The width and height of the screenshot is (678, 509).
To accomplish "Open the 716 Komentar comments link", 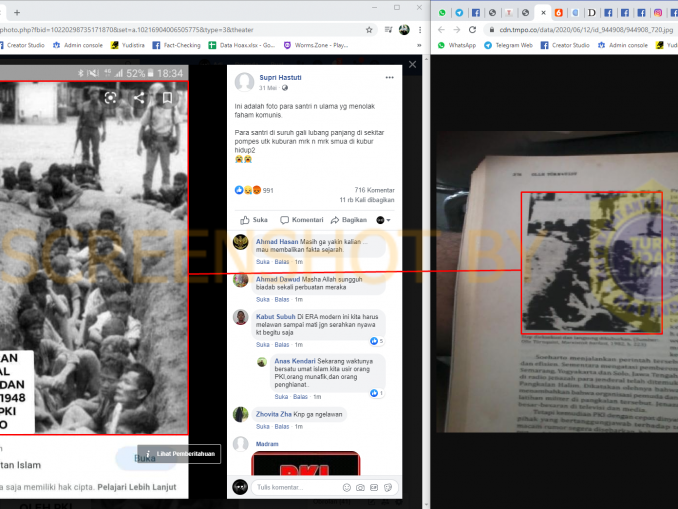I will point(374,190).
